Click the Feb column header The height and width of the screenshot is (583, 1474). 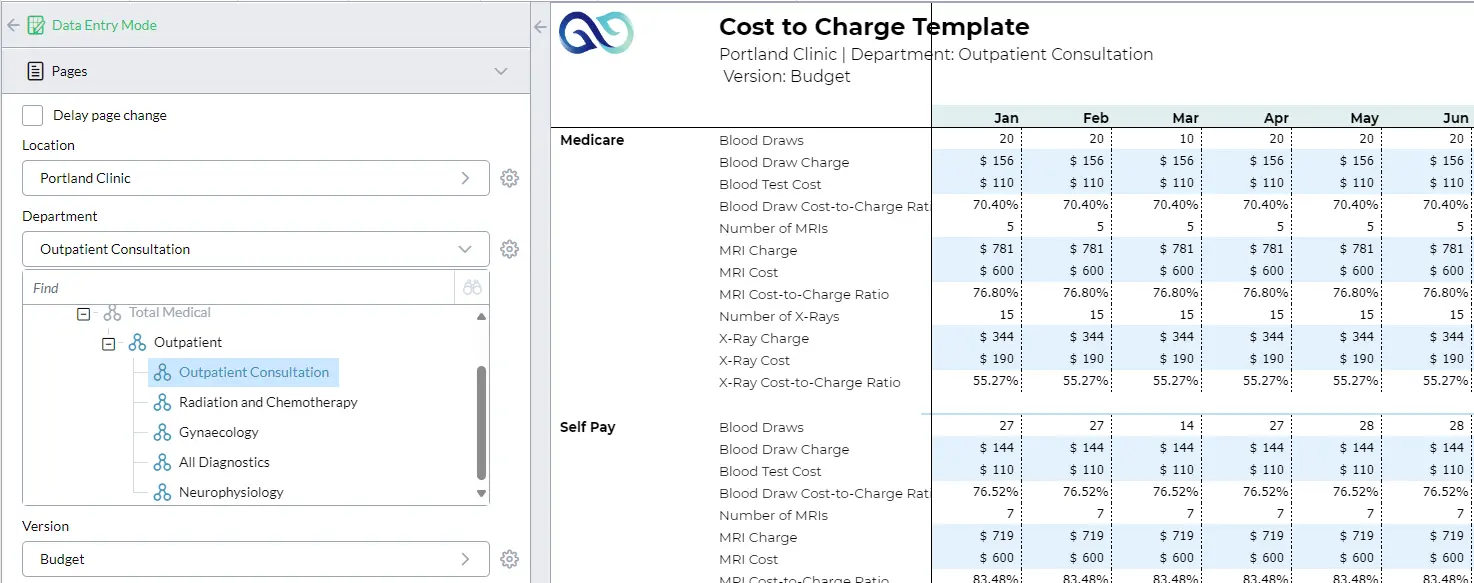[1096, 118]
